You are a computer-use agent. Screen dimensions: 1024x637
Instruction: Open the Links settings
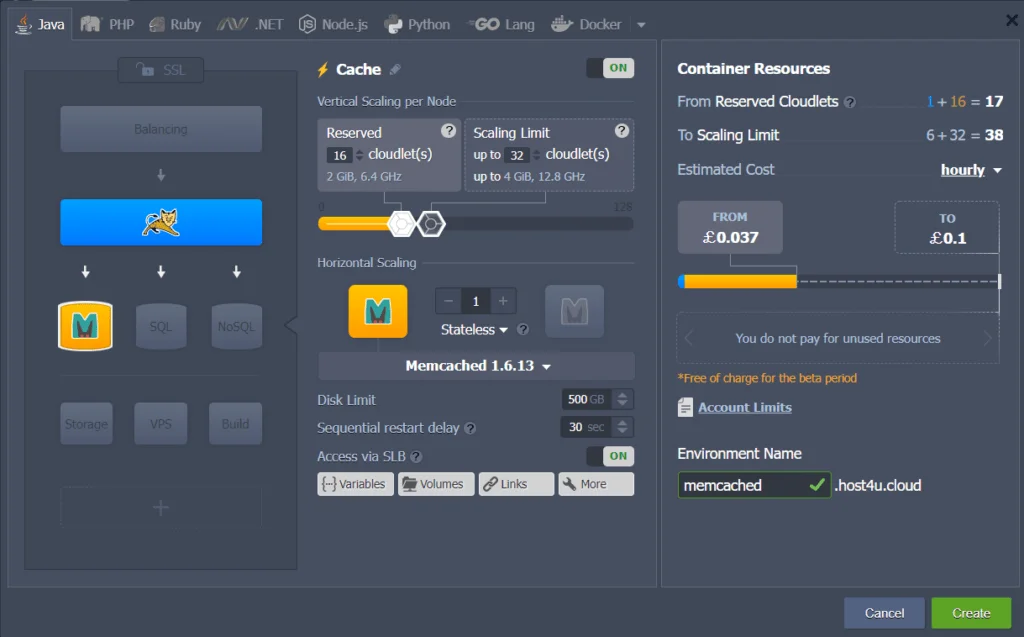point(516,484)
